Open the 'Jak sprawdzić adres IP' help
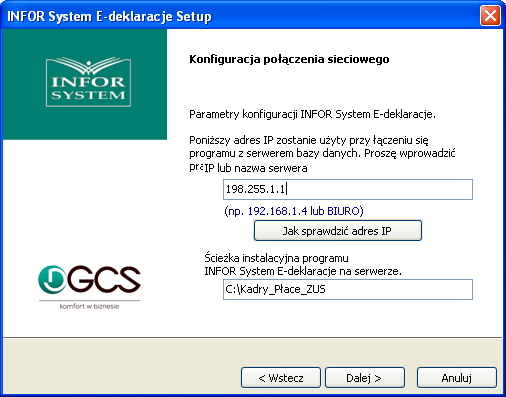506x397 pixels. [x=338, y=231]
